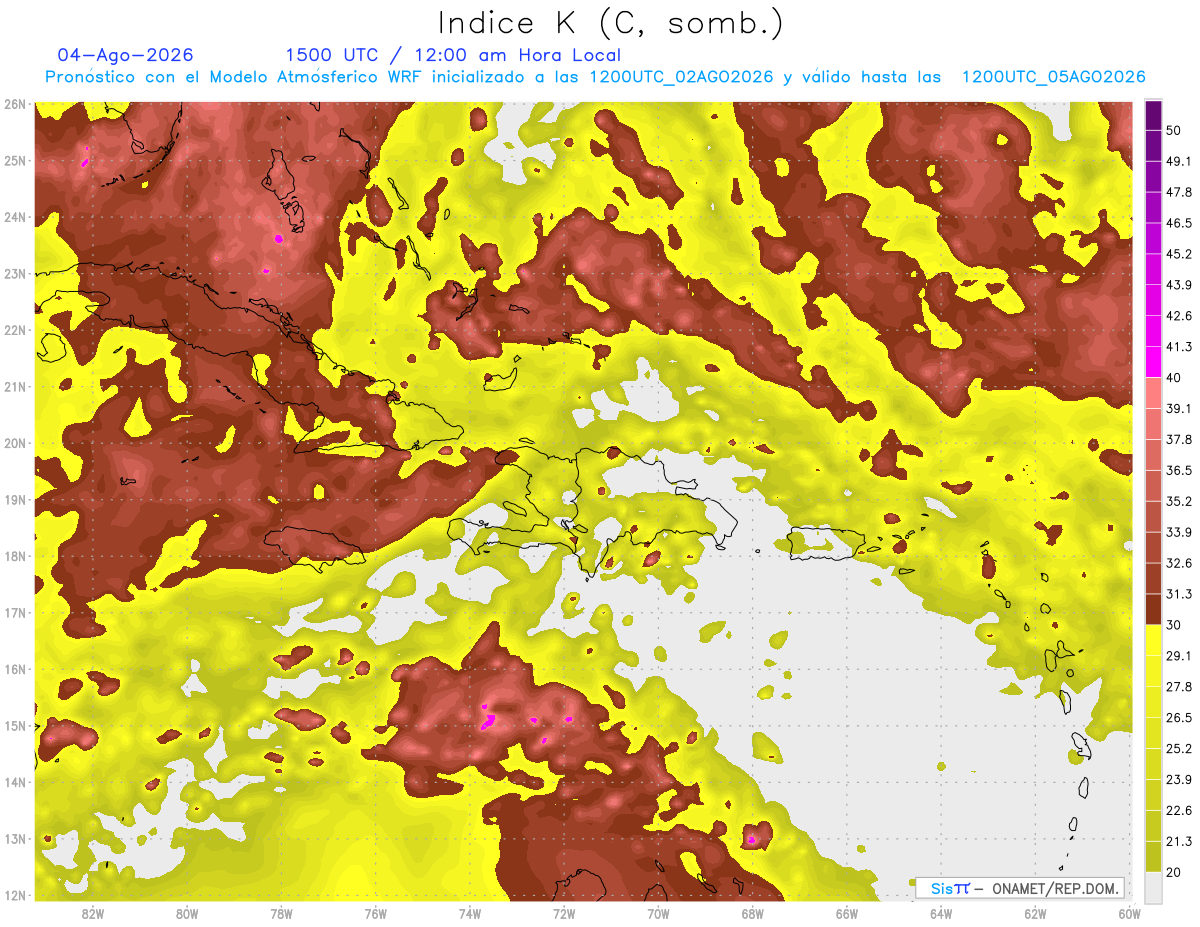The width and height of the screenshot is (1200, 927).
Task: Click the '66W' longitude label
Action: [x=846, y=913]
